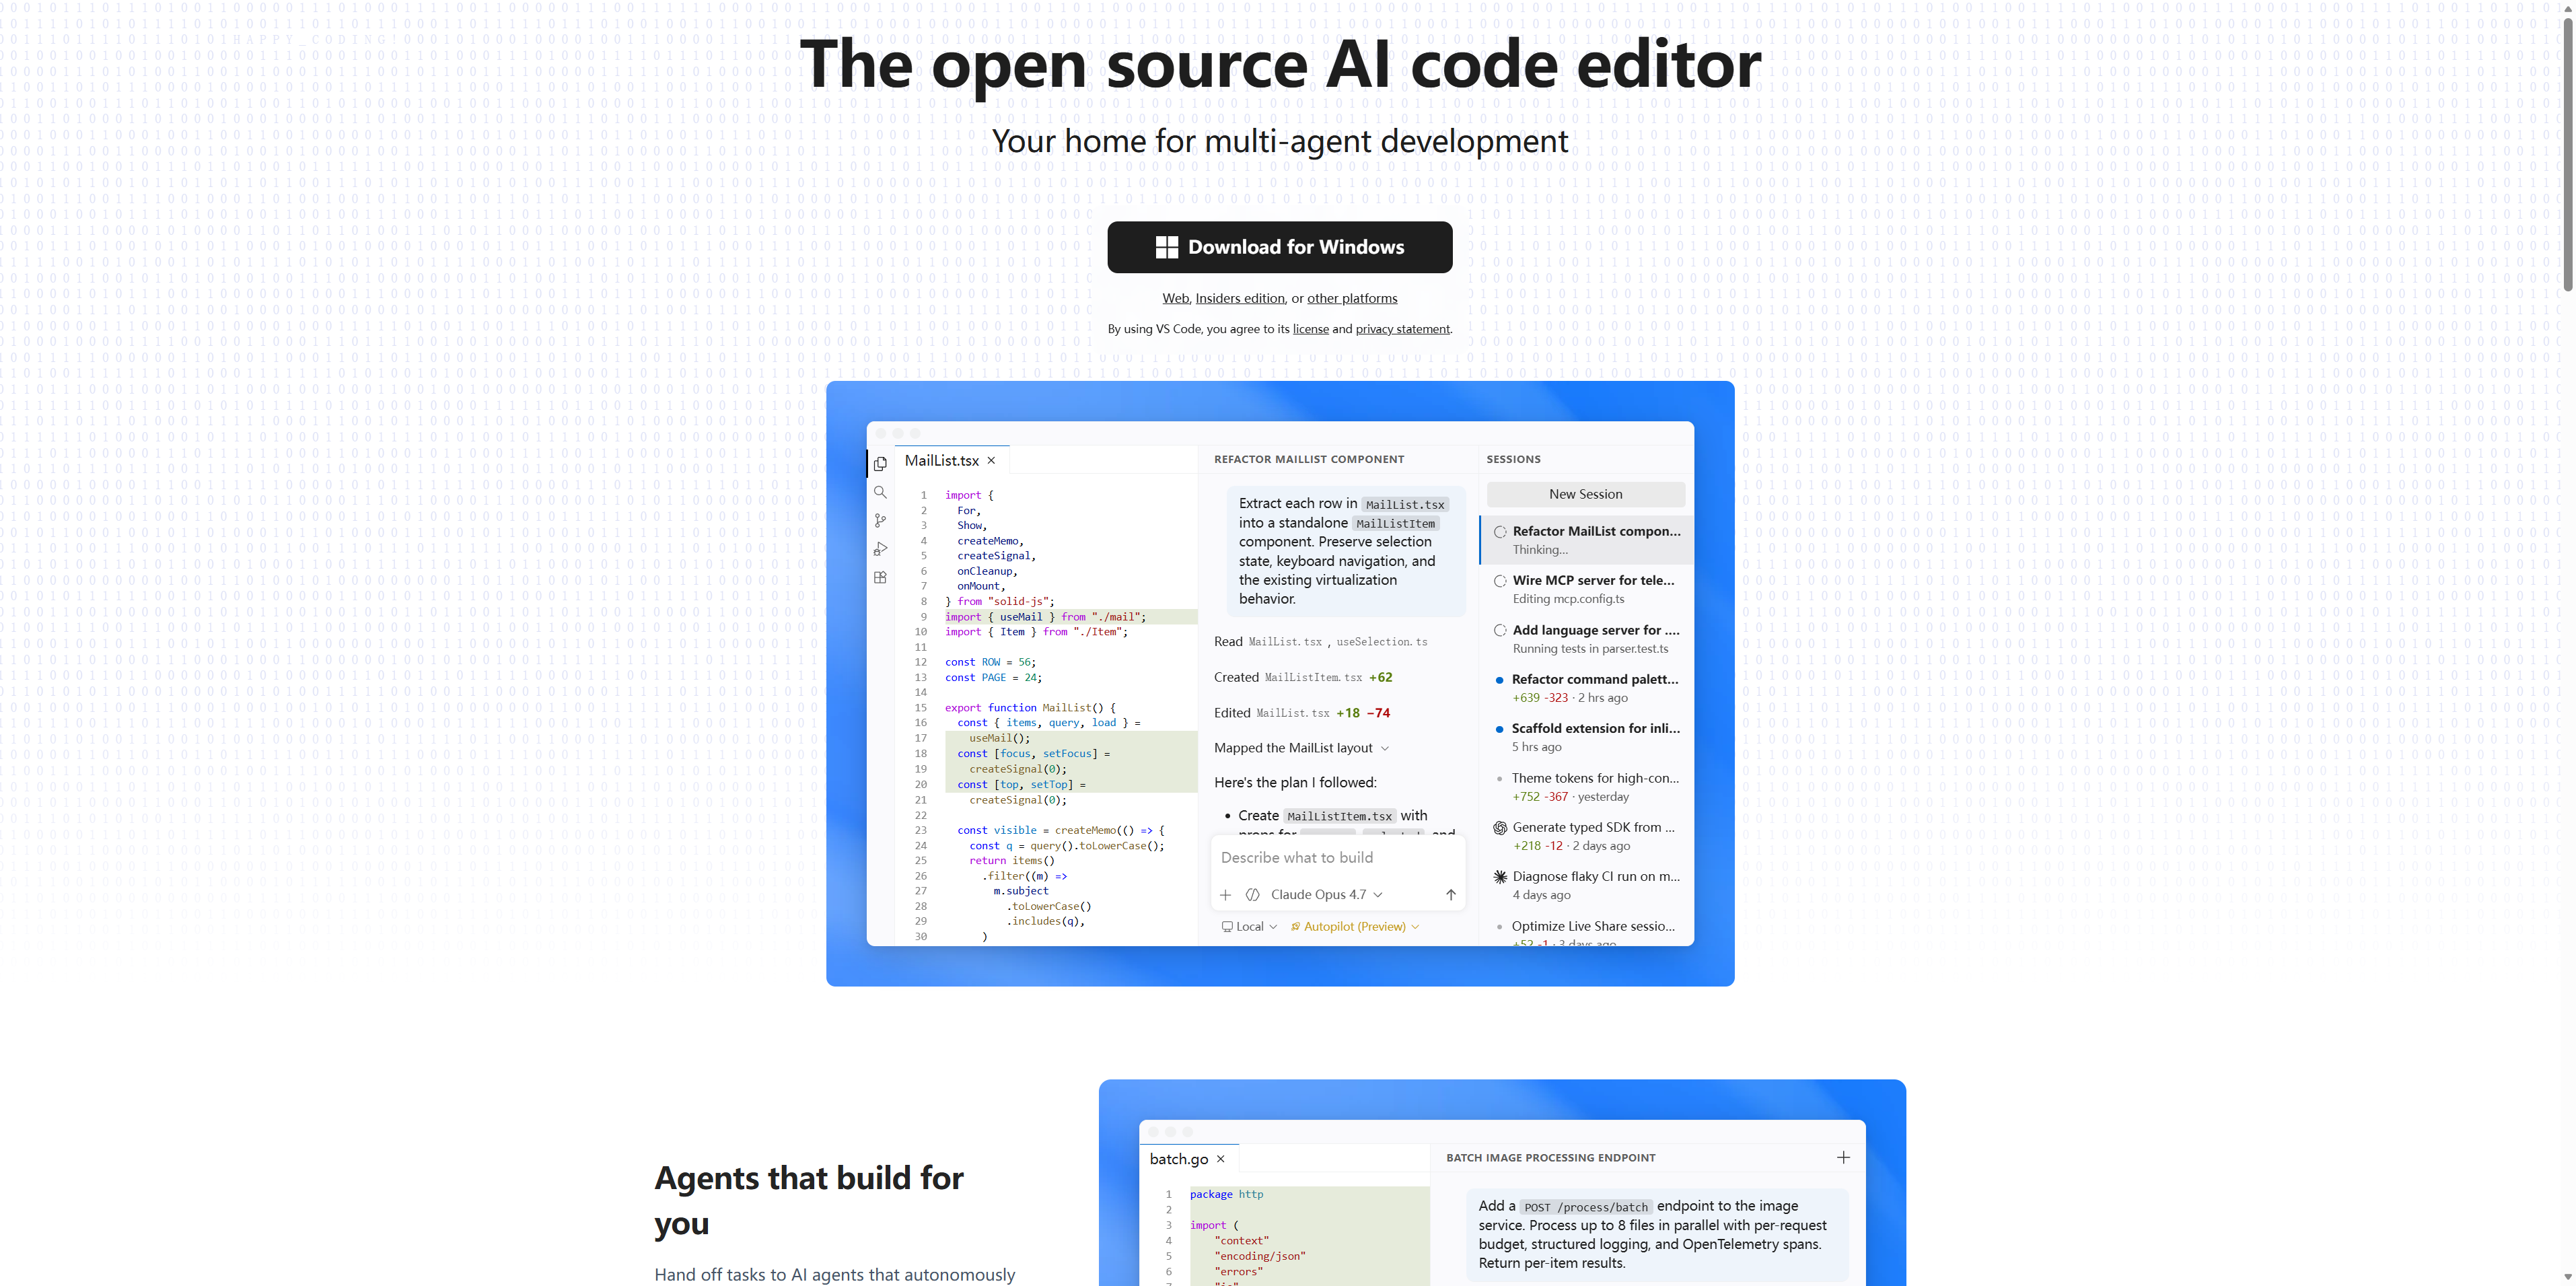The image size is (2576, 1286).
Task: Select the Optimize Live Share sessio... session
Action: point(1586,932)
